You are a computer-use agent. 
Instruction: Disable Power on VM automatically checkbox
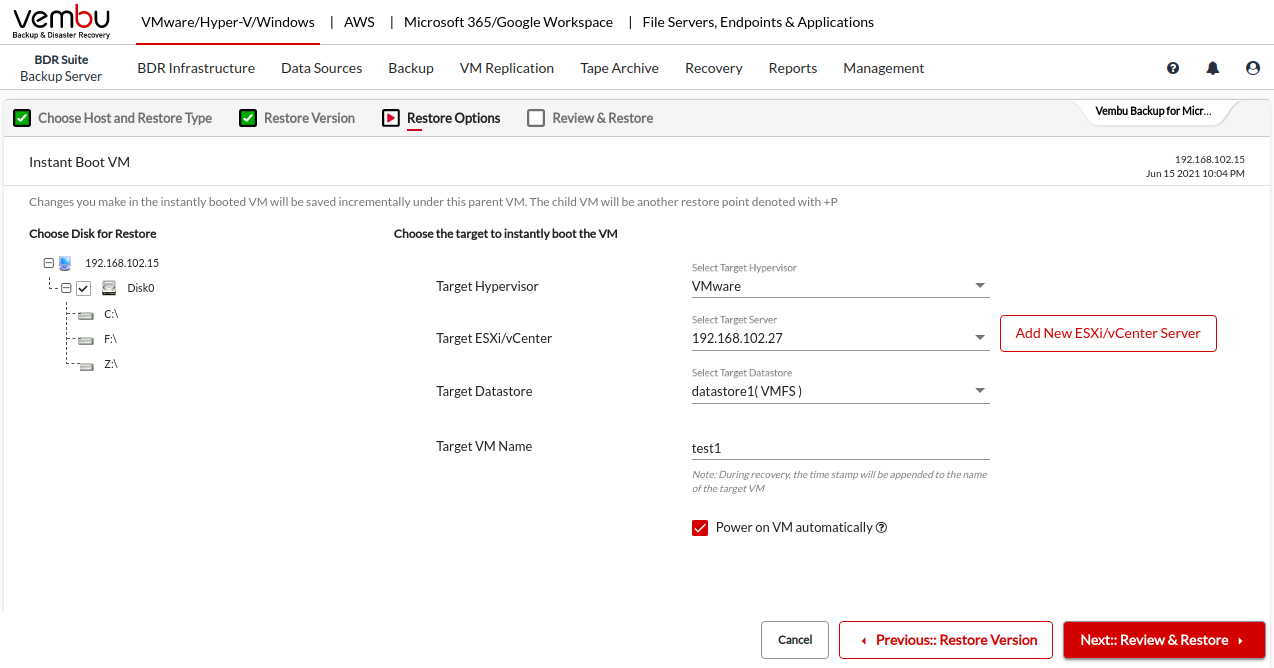click(x=700, y=528)
